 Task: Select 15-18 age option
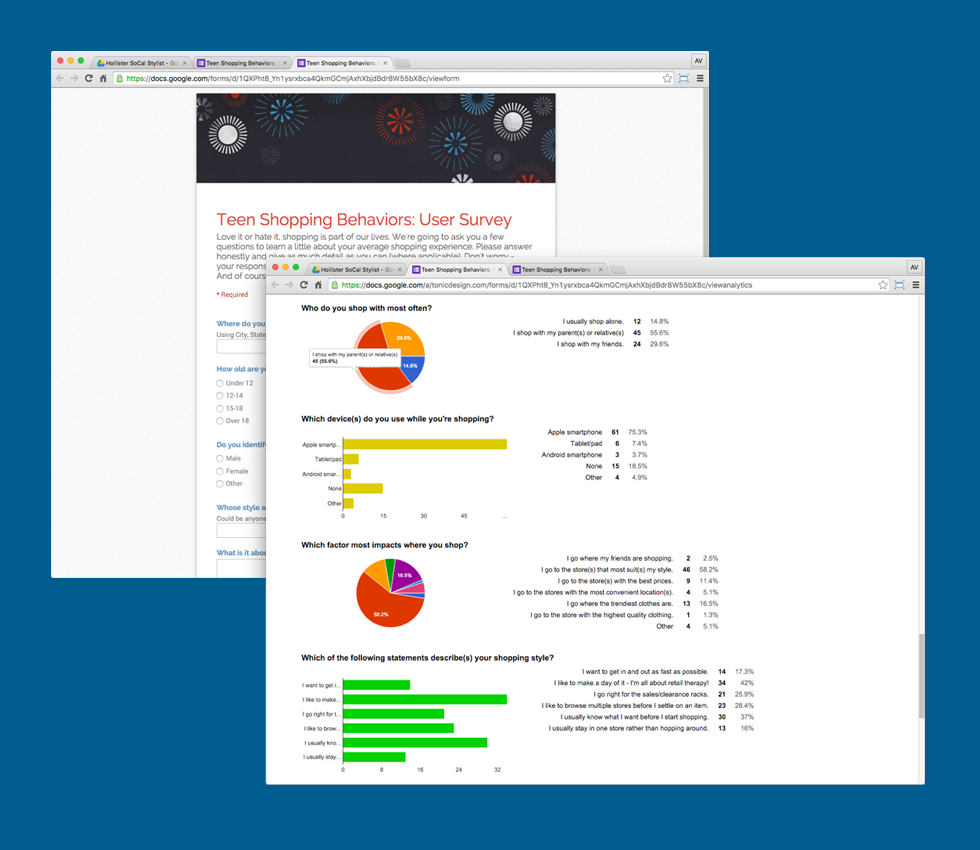(x=220, y=408)
